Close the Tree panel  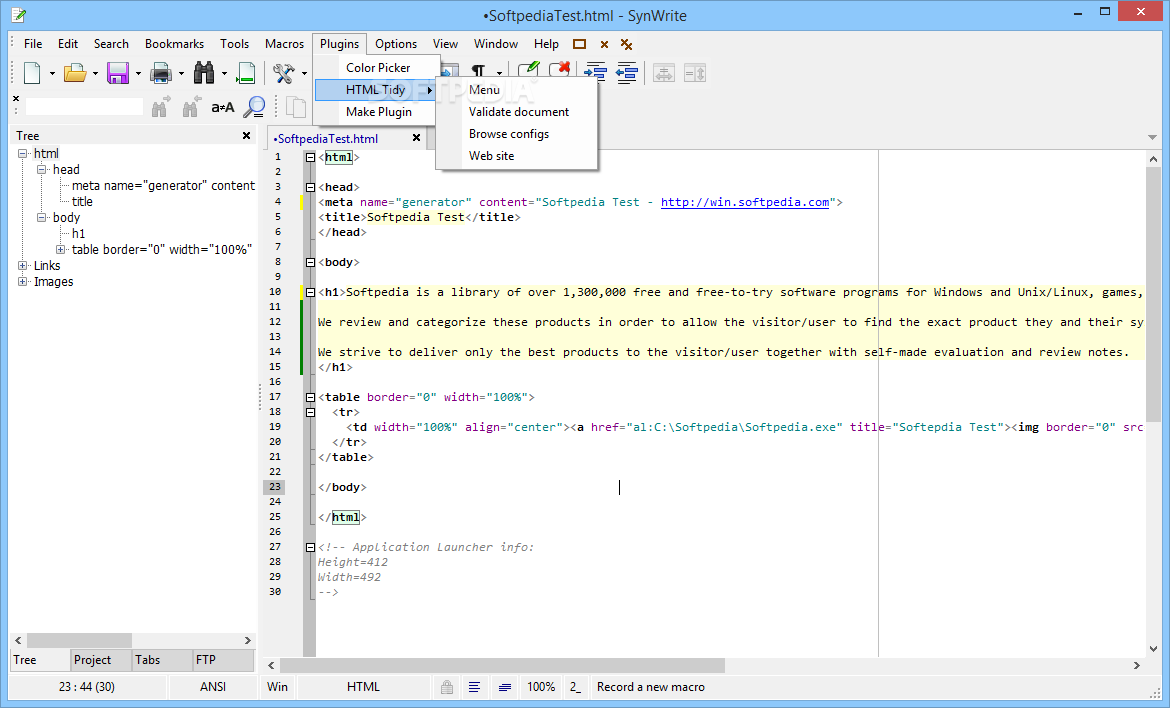[246, 135]
